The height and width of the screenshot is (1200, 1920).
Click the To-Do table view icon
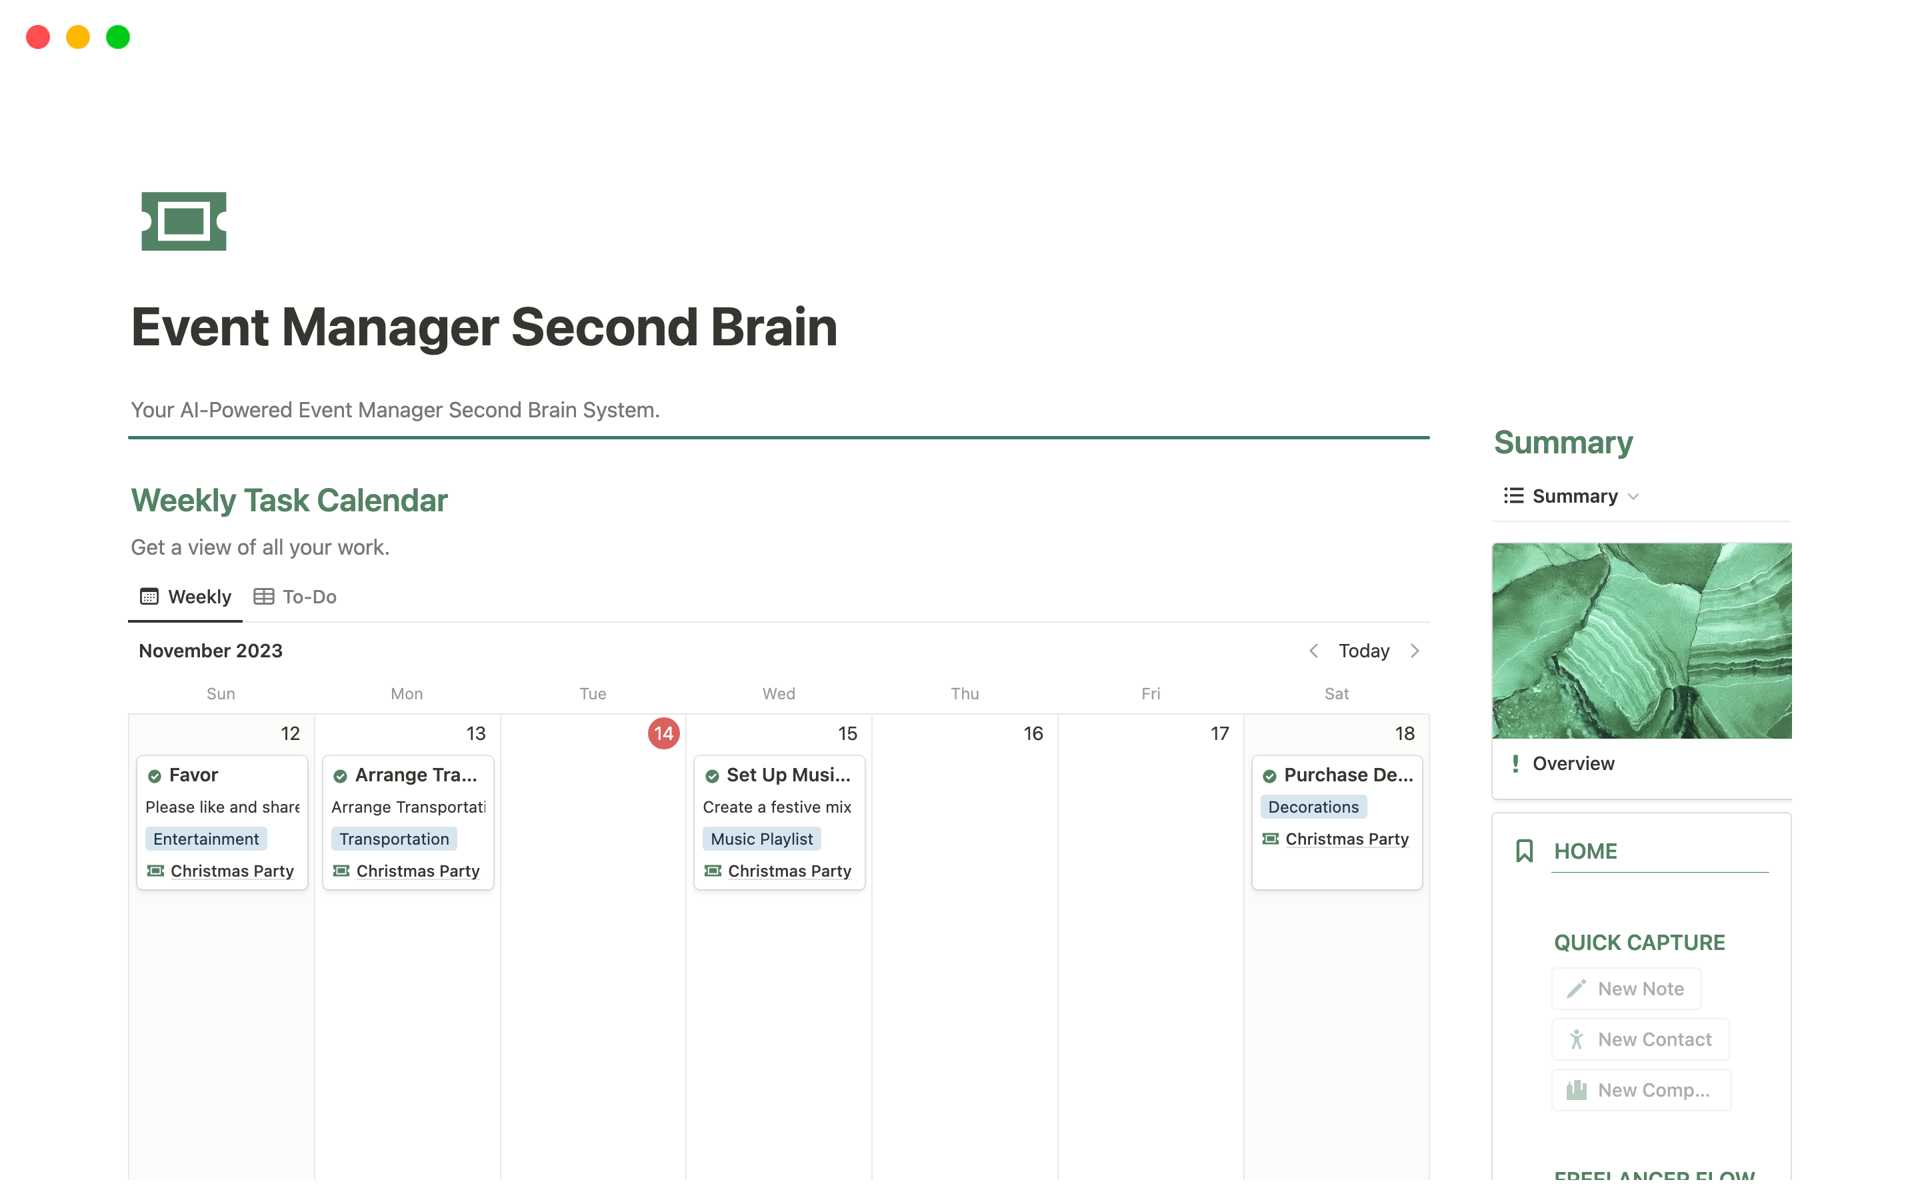pyautogui.click(x=263, y=596)
